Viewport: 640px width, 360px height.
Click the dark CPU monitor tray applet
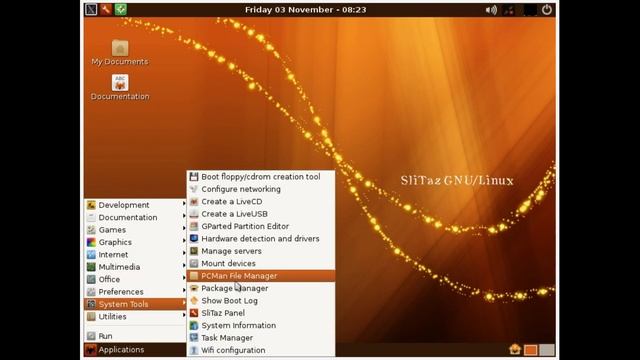click(x=530, y=10)
